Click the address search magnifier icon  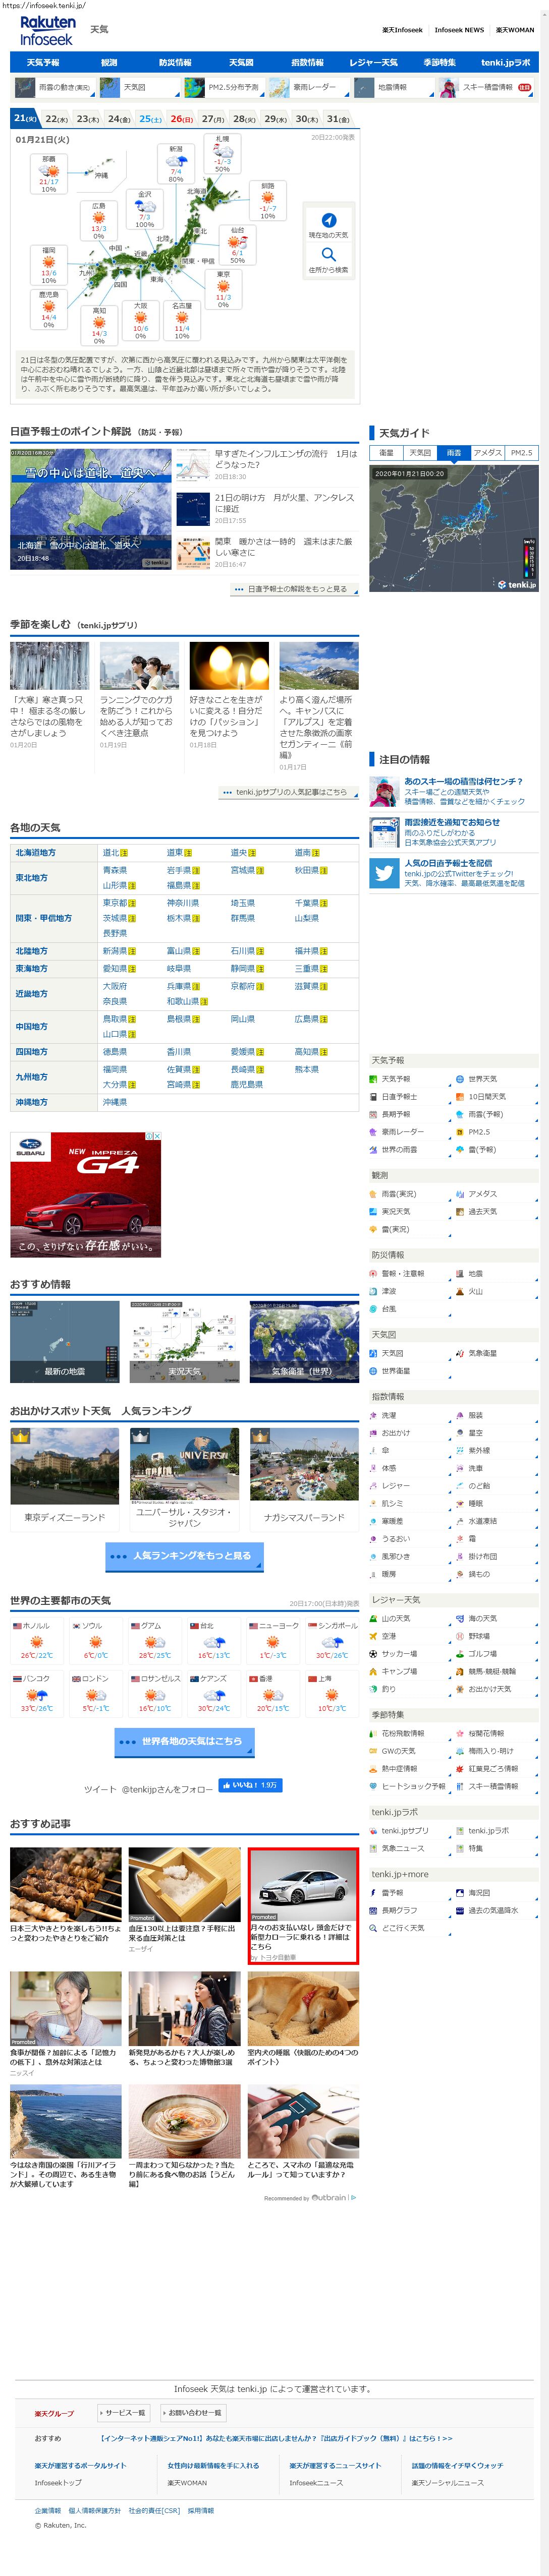pos(328,254)
